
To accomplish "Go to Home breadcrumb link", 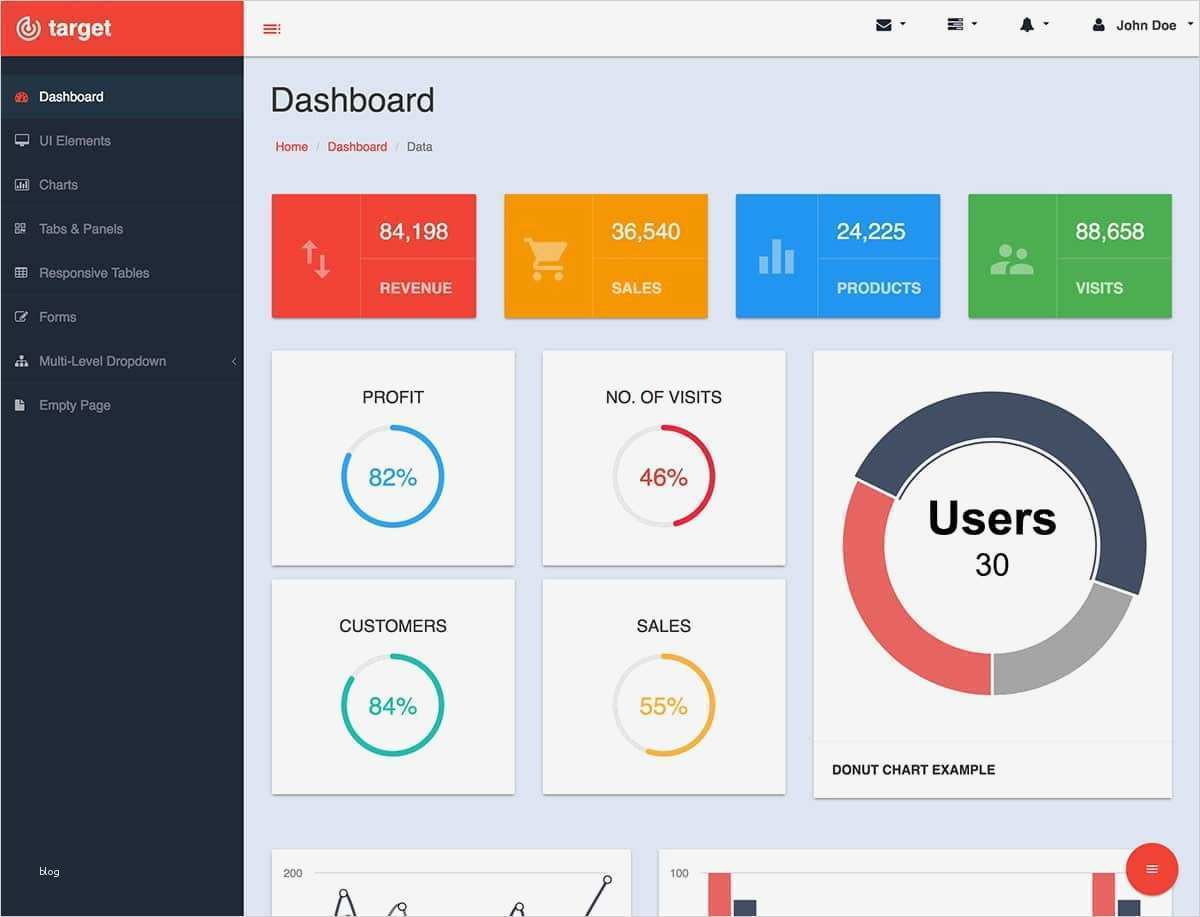I will pos(292,146).
